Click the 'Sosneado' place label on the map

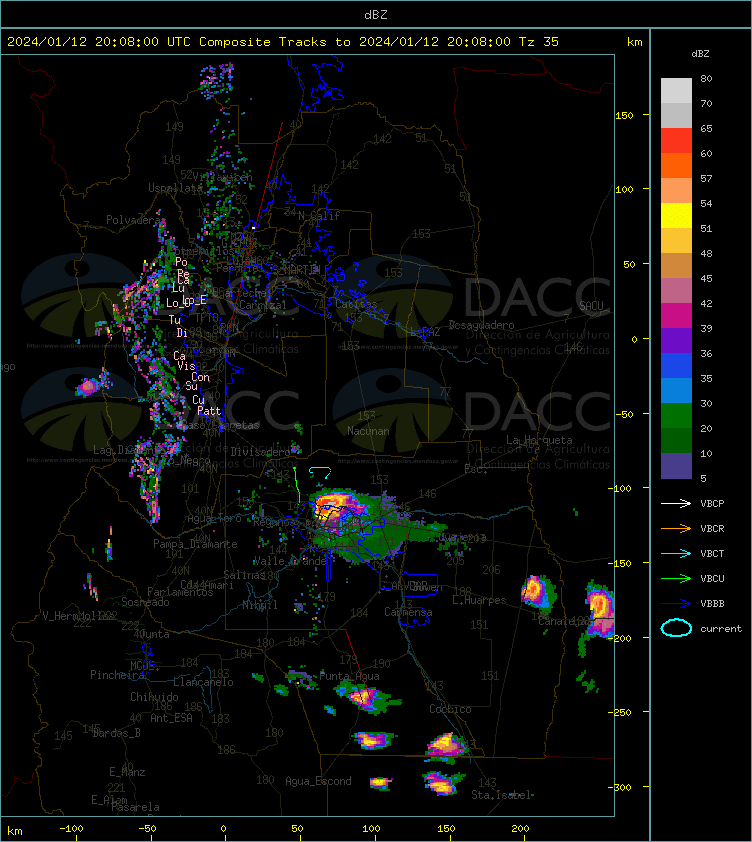145,602
